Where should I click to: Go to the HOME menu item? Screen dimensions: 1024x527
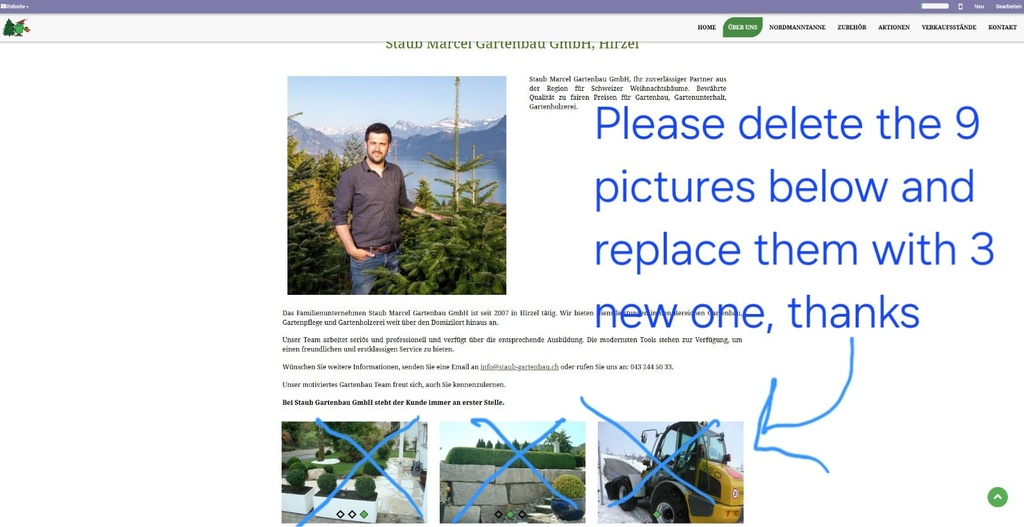click(706, 27)
